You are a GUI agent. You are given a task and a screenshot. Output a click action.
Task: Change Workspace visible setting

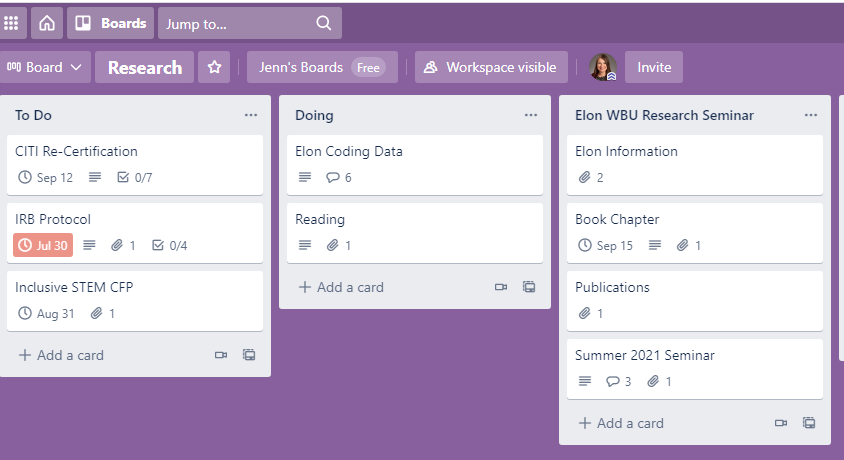(x=491, y=67)
